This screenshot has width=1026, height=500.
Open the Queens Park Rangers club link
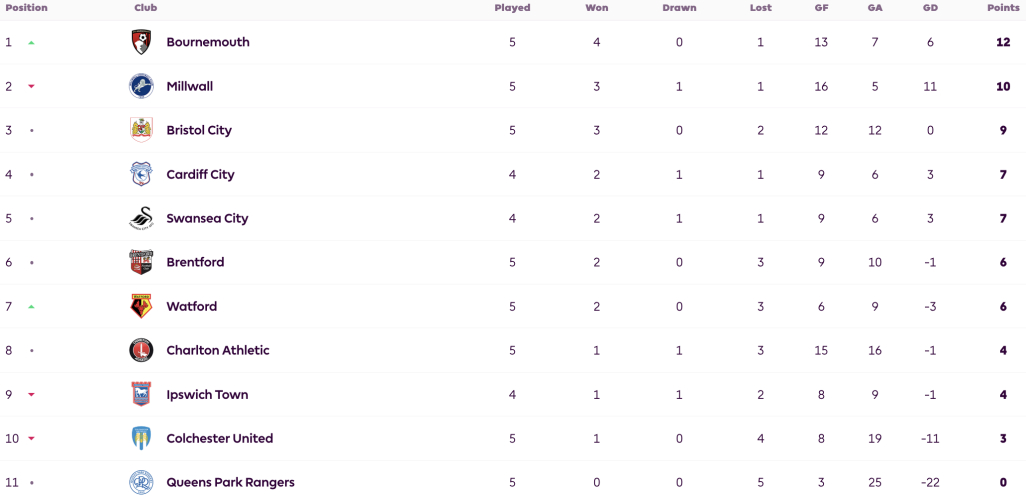click(x=230, y=483)
